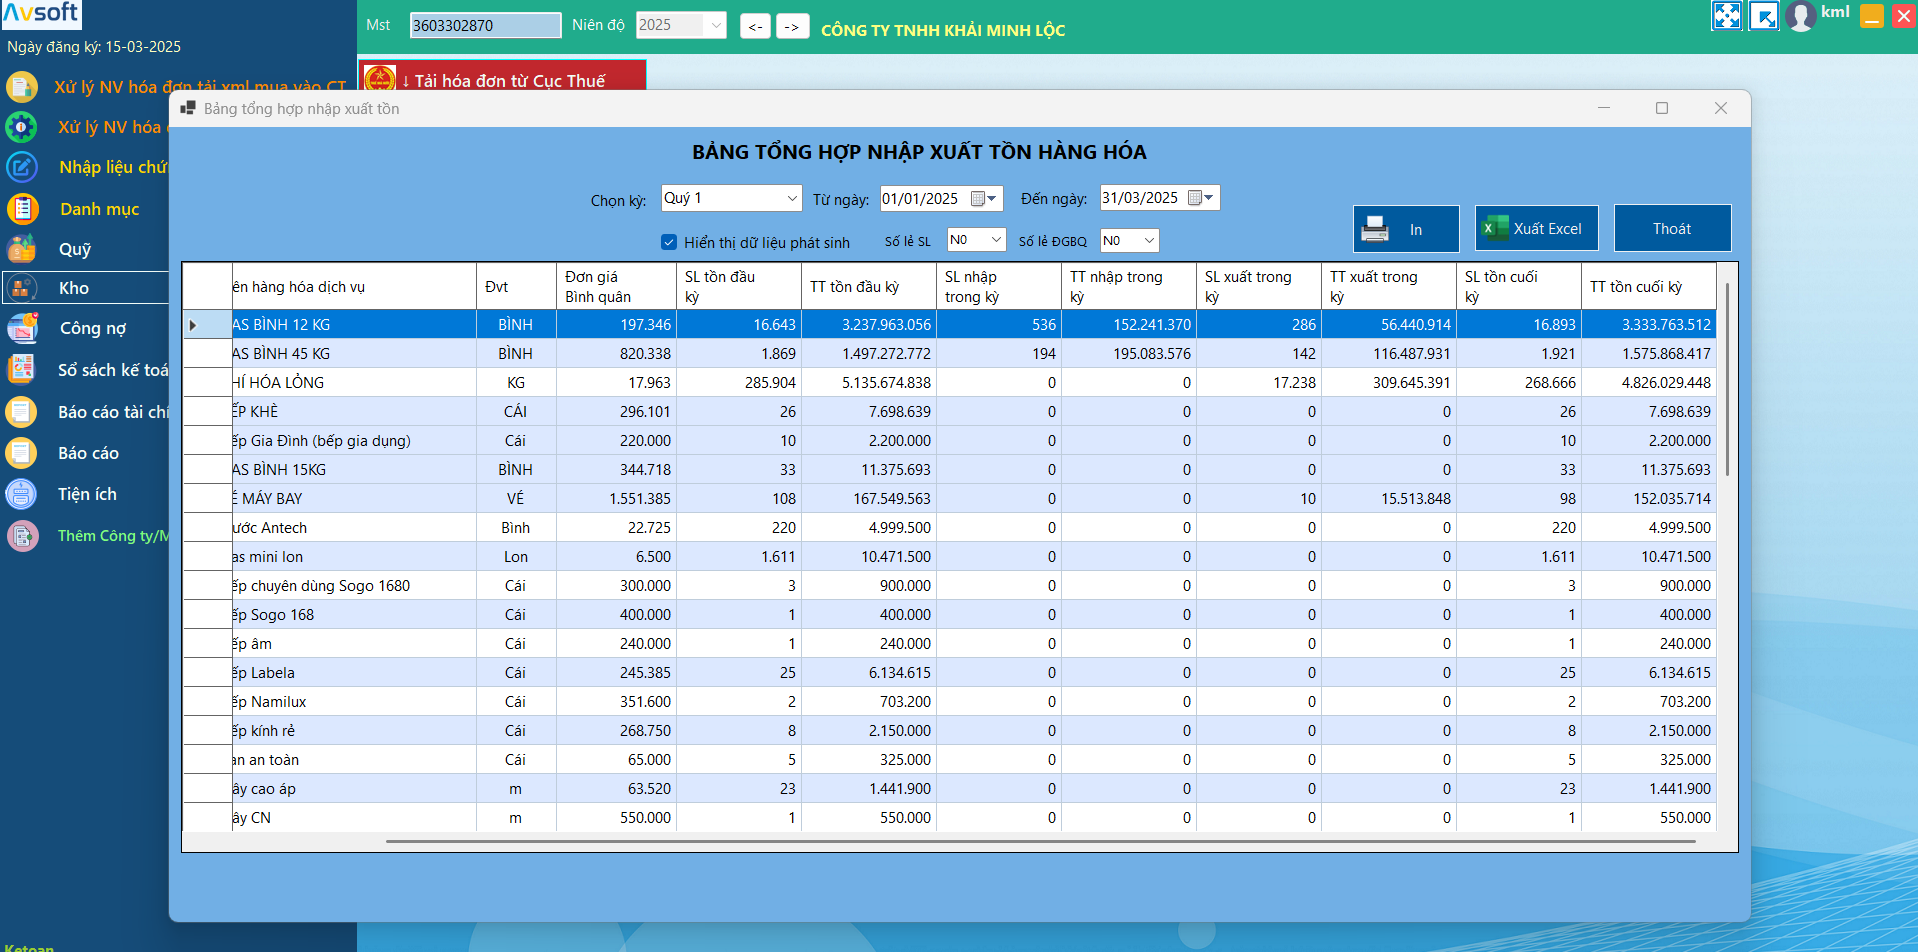Click the Sổ sách kế toán icon
Image resolution: width=1918 pixels, height=952 pixels.
point(22,370)
